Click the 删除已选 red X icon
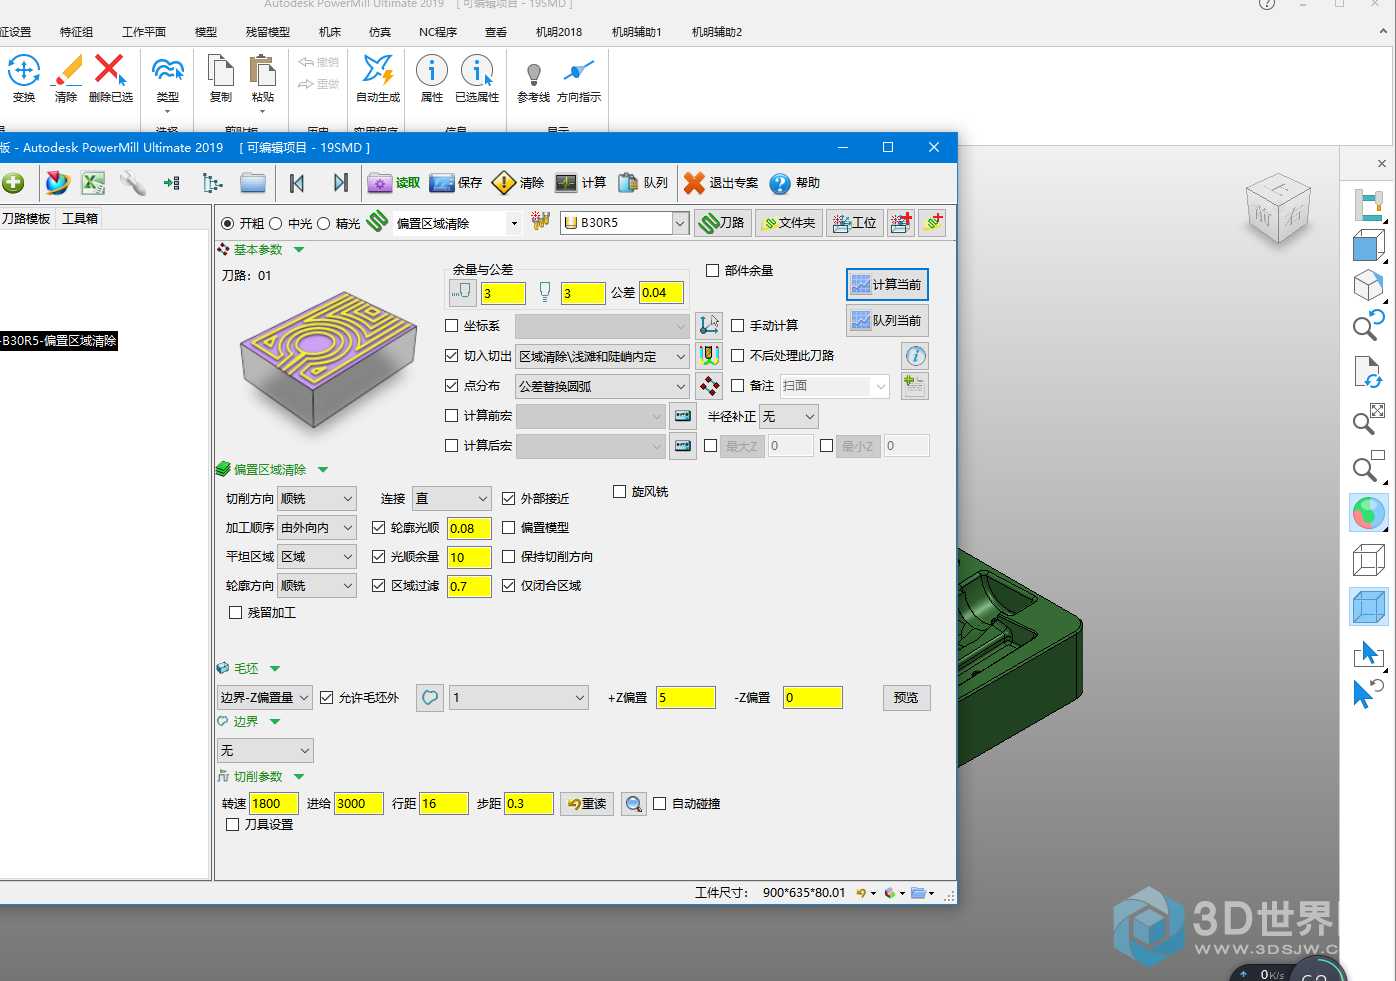 [x=110, y=71]
